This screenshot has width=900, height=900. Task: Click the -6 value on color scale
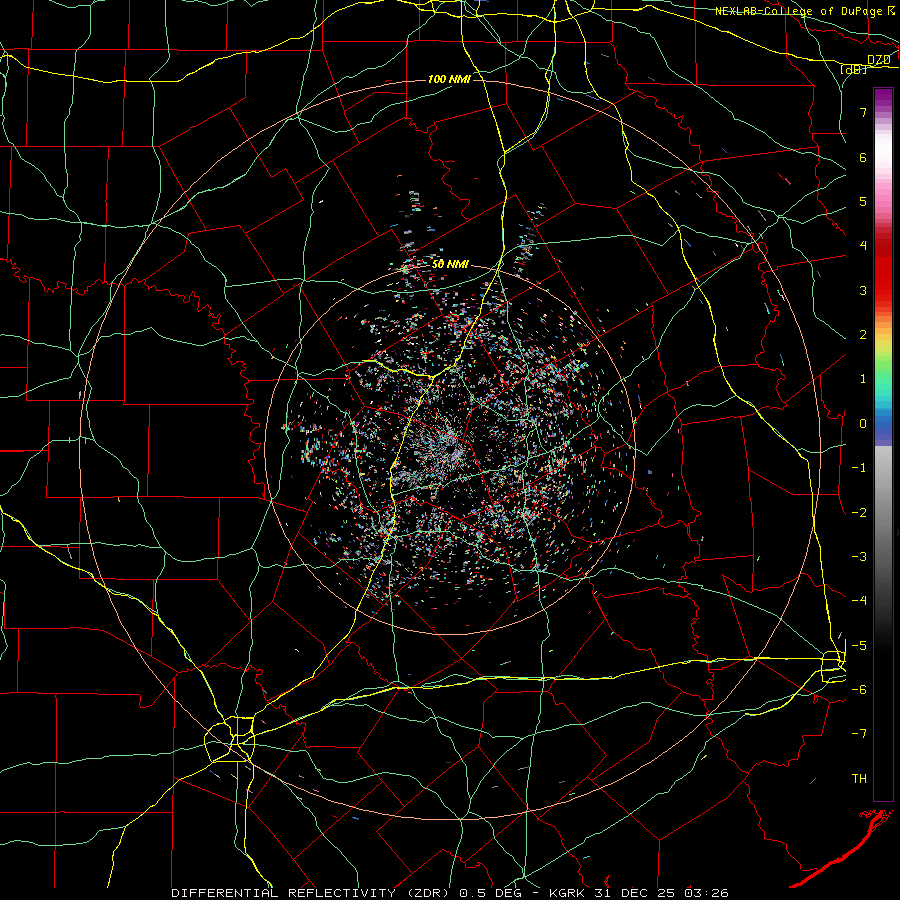click(x=859, y=690)
